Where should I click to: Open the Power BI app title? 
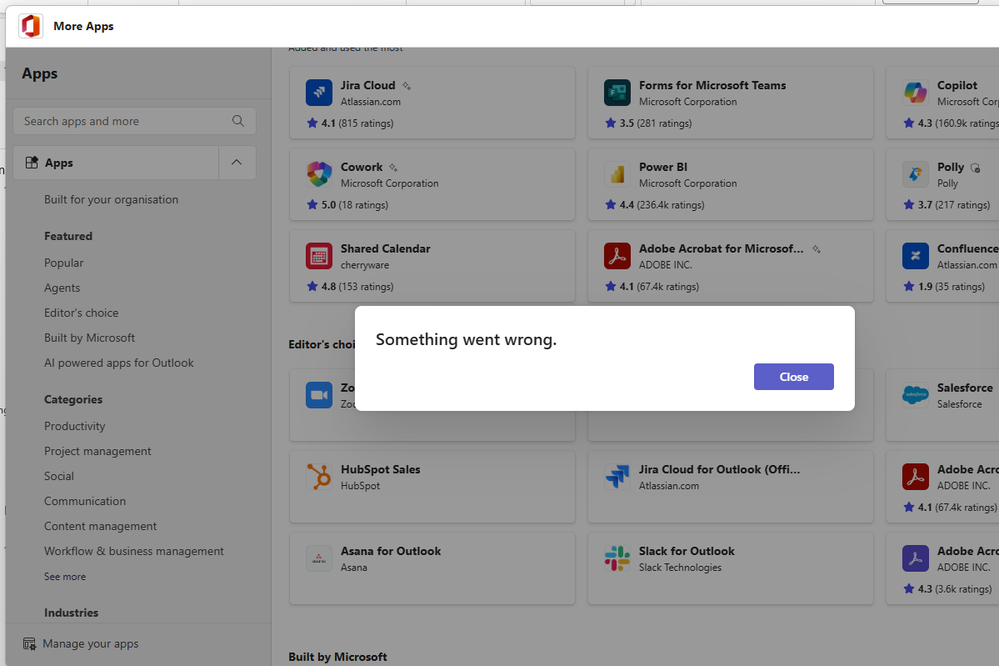663,167
